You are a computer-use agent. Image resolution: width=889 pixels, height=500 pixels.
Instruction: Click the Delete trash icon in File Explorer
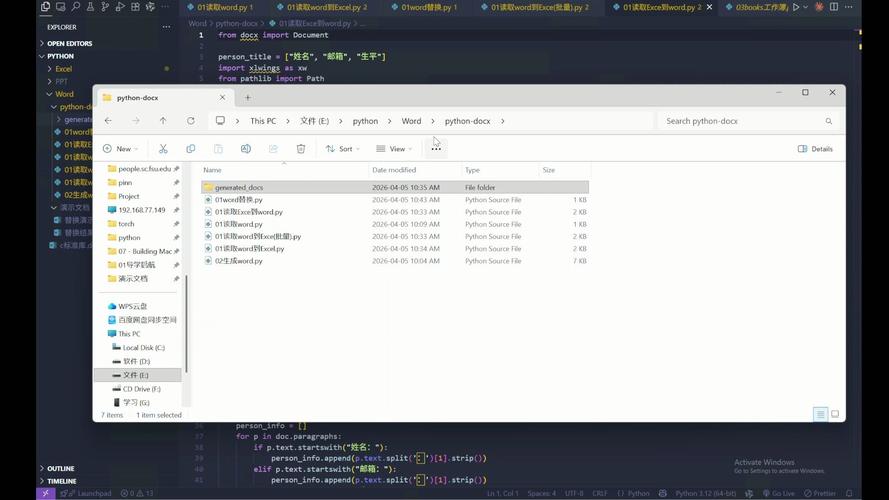point(300,149)
